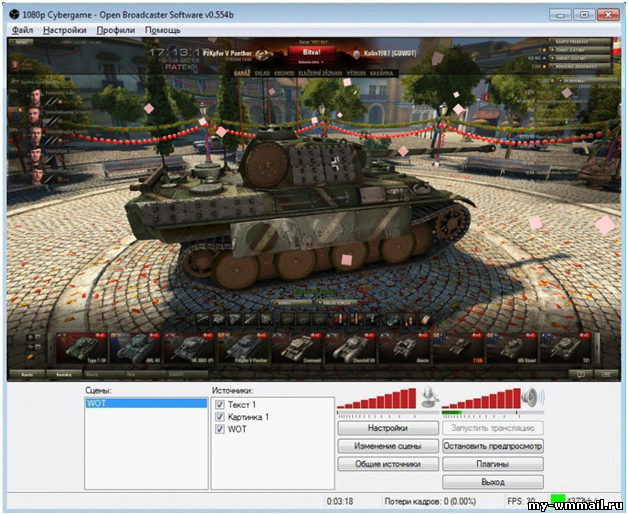Image resolution: width=628 pixels, height=515 pixels.
Task: Open the Профили menu
Action: [x=116, y=30]
